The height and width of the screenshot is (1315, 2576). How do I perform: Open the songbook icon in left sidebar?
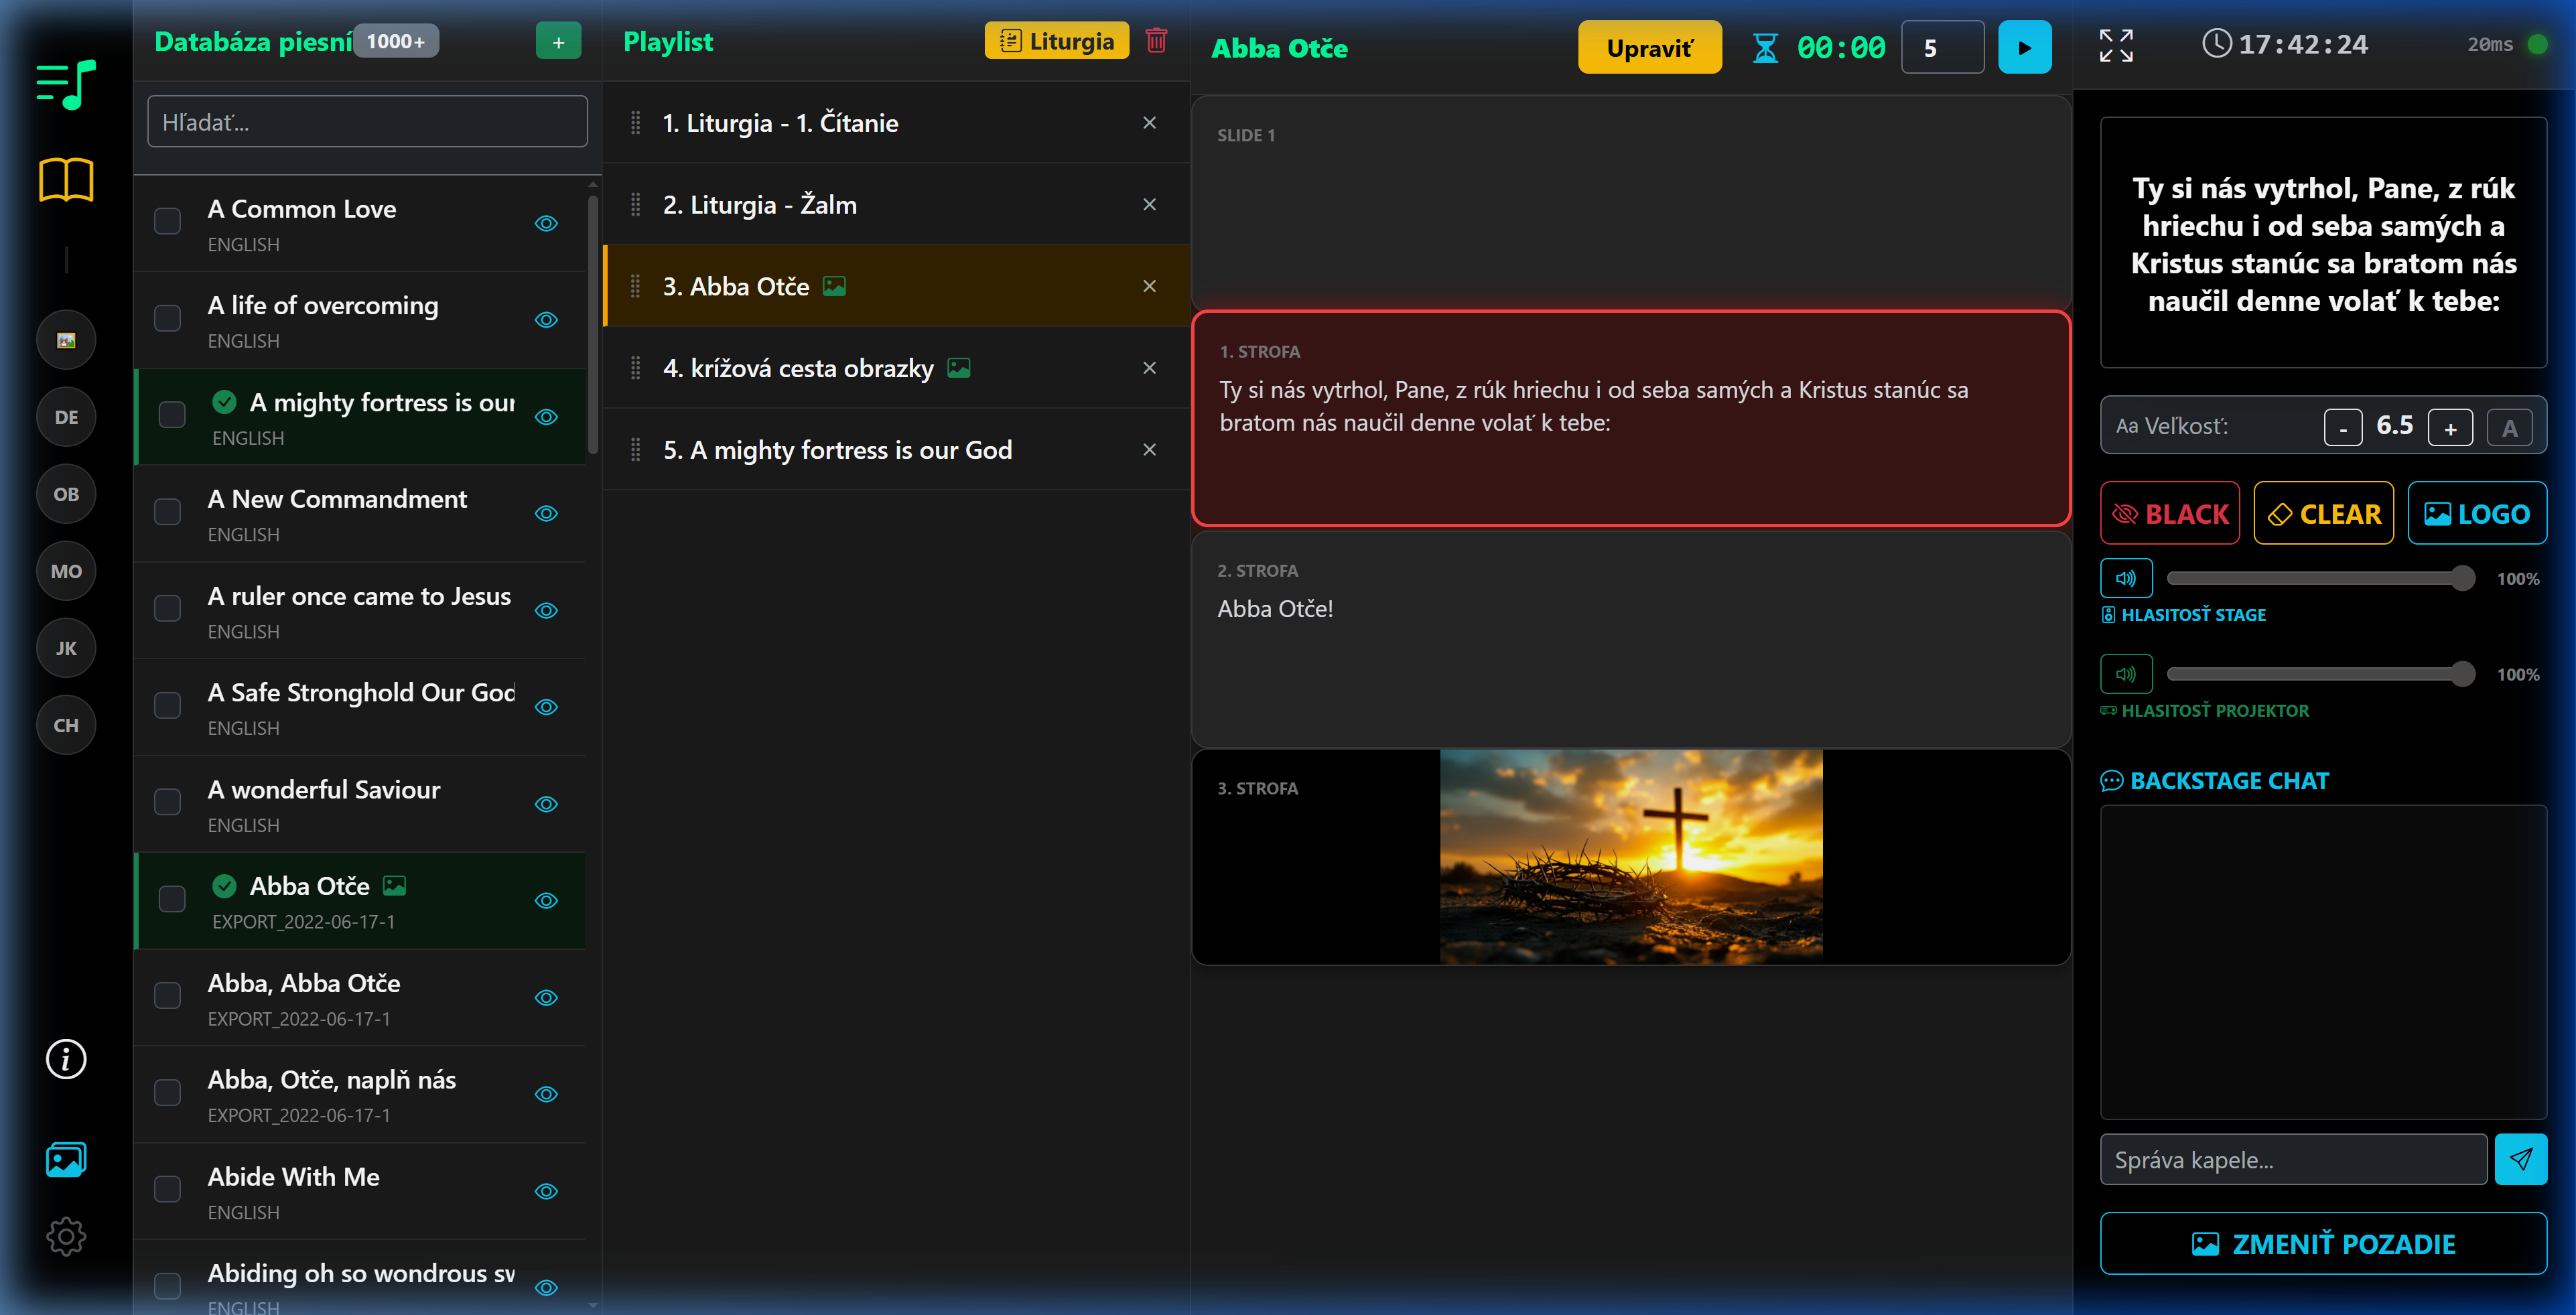pos(65,180)
